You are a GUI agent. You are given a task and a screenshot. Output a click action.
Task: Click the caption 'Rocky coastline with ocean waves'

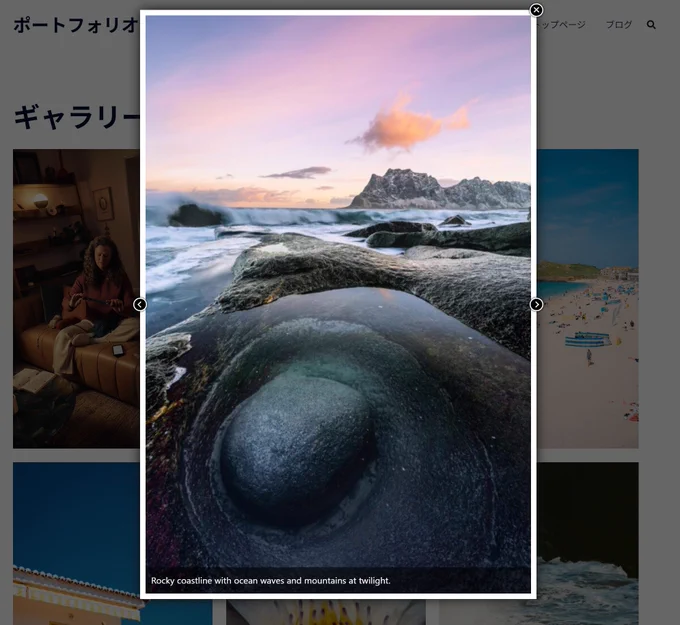271,580
